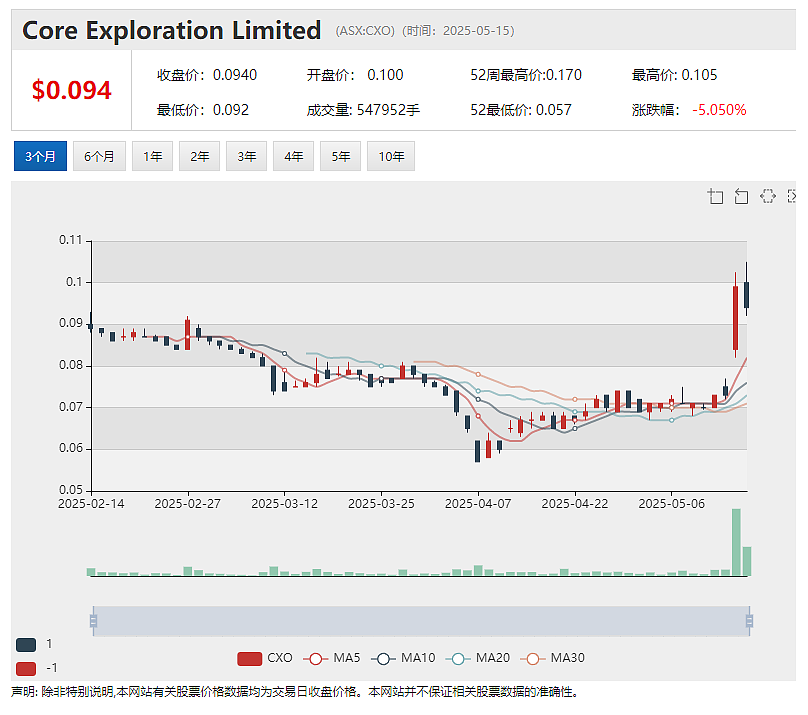Screen dimensions: 808x715
Task: Click the (ASX:CXO) ticker label
Action: tap(365, 31)
